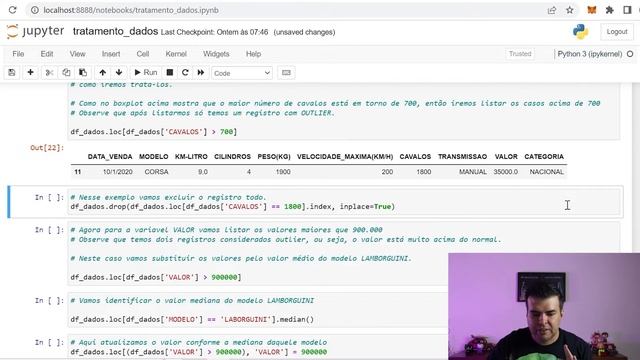
Task: Open the View menu
Action: (77, 54)
